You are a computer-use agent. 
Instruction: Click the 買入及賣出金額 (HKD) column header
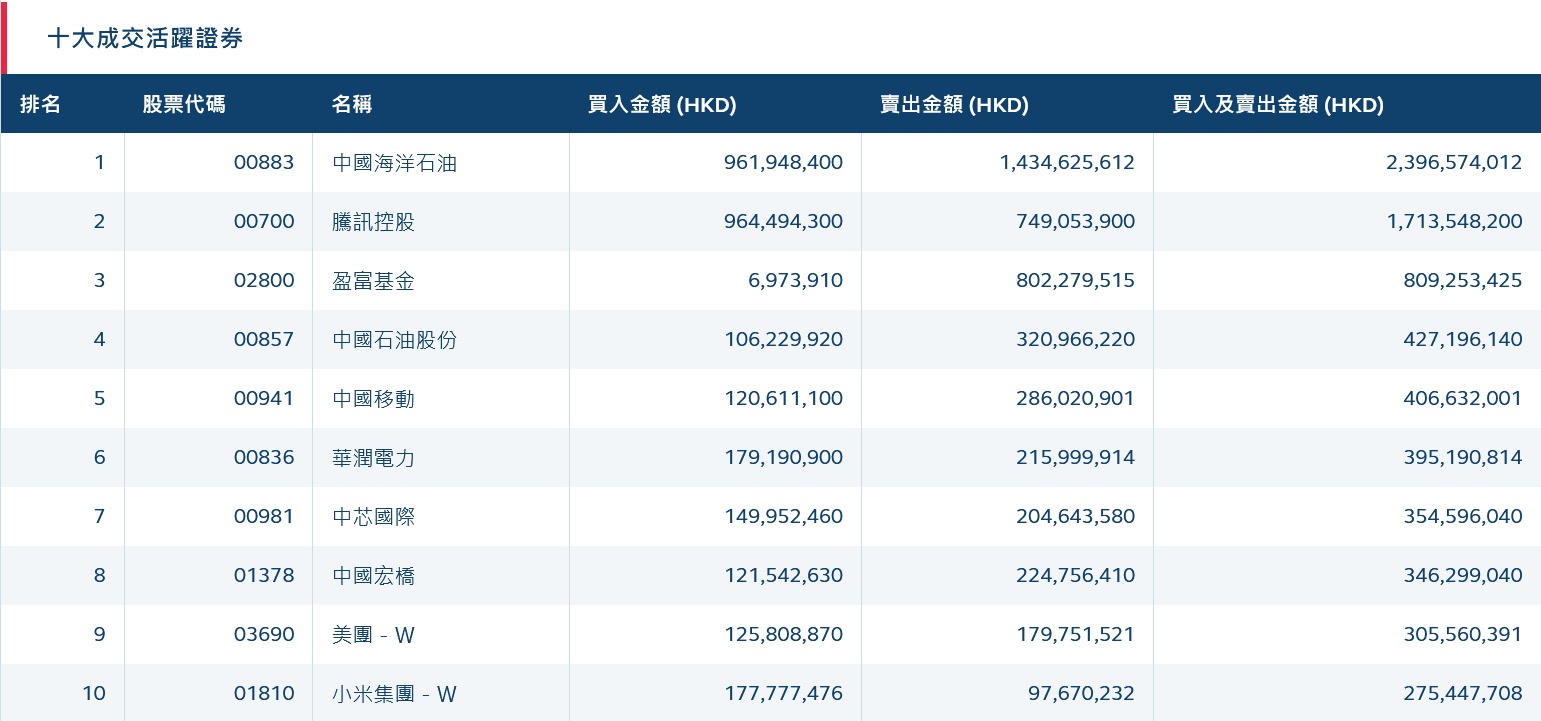[1278, 104]
